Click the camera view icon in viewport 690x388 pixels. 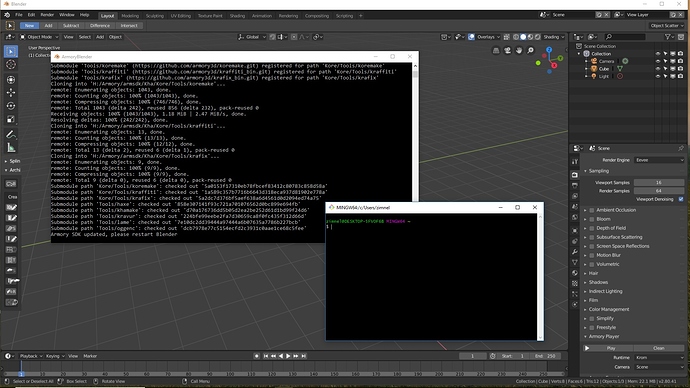[507, 51]
